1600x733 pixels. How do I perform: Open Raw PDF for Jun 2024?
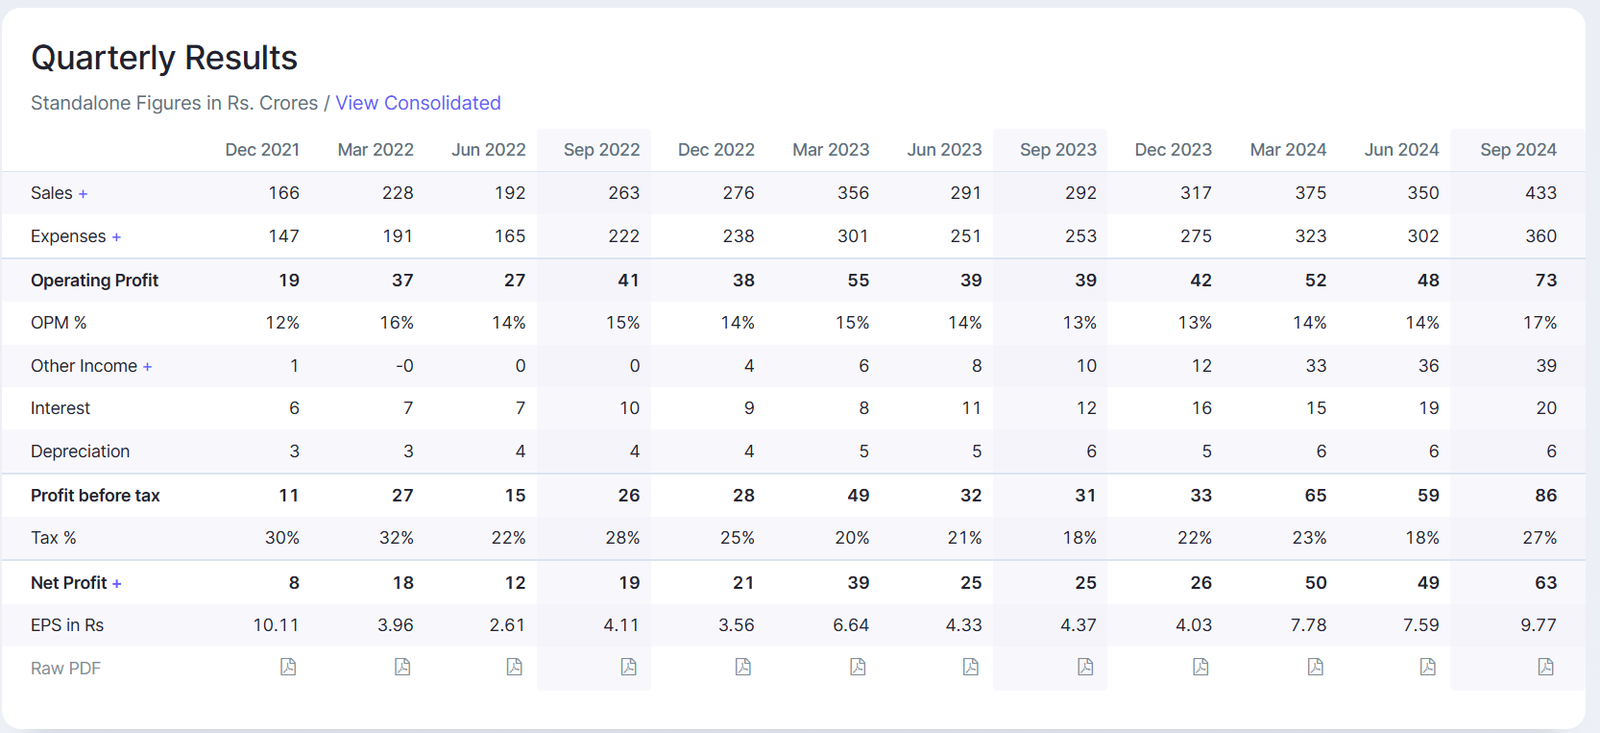(1427, 667)
